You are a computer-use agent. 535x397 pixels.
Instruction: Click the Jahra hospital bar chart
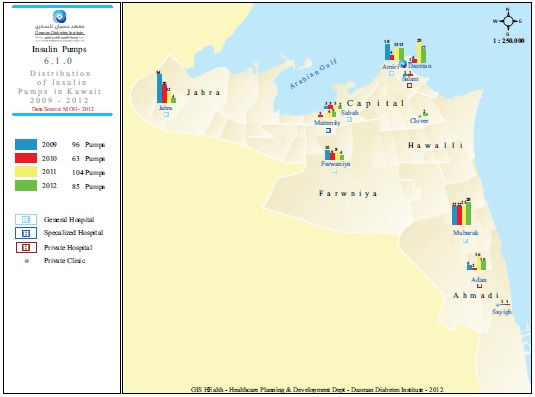[x=166, y=87]
